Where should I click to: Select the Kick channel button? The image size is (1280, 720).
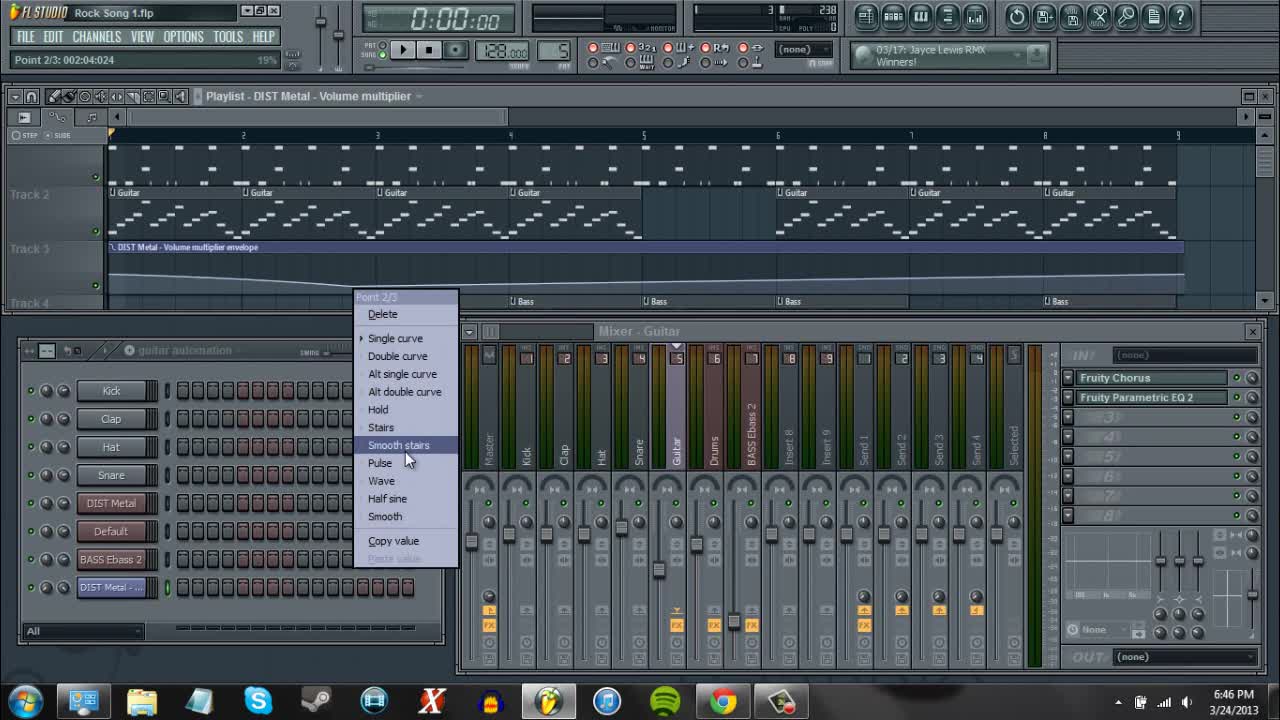[x=111, y=391]
